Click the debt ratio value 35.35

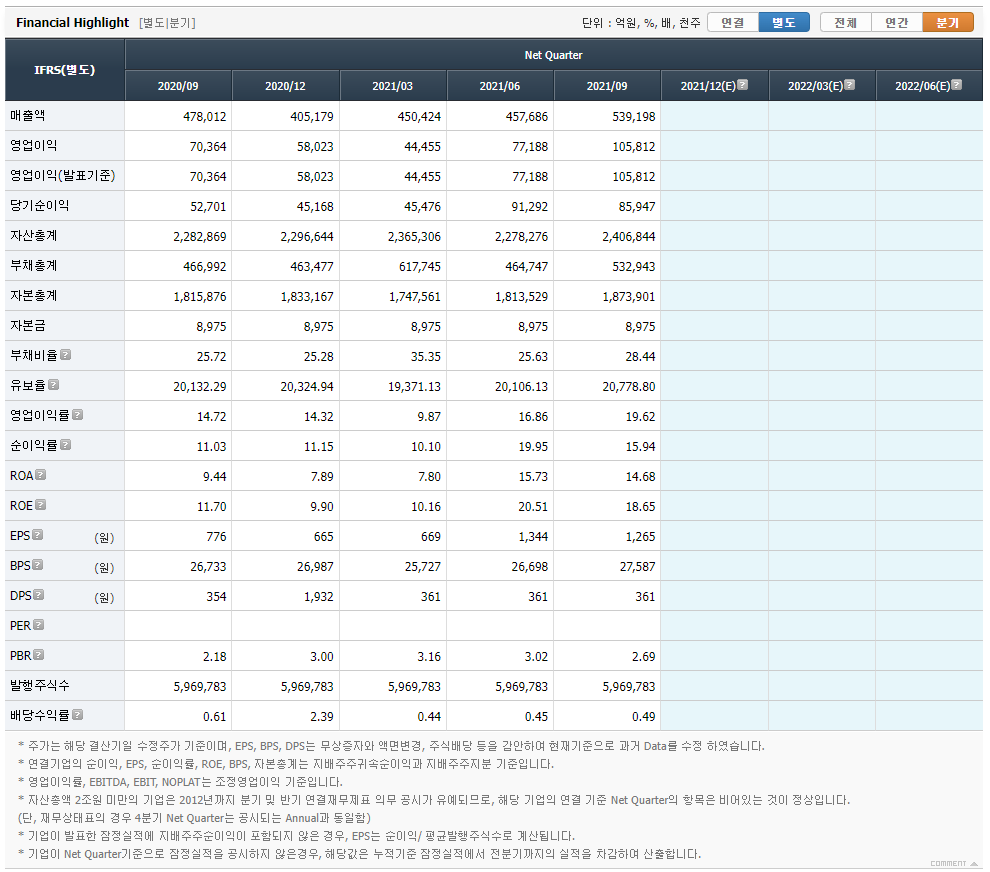click(426, 357)
